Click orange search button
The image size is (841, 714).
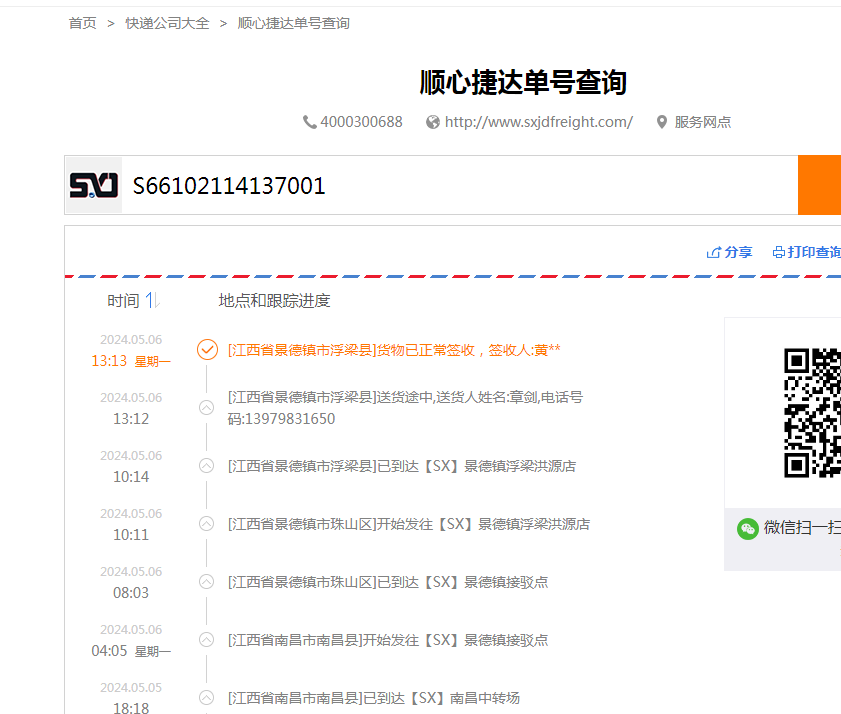tap(820, 185)
